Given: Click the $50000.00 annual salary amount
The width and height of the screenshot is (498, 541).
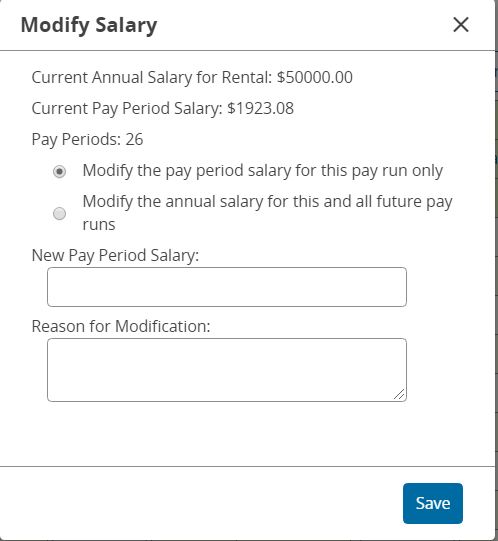Looking at the screenshot, I should point(315,77).
